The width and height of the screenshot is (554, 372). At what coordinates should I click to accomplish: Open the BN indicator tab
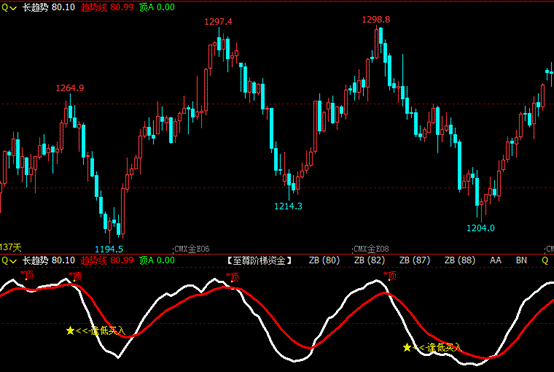click(521, 261)
